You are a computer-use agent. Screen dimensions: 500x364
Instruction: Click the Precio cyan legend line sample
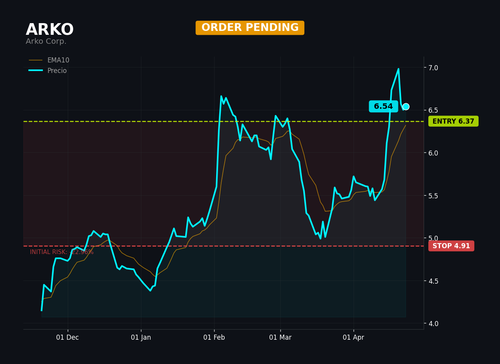tap(36, 70)
